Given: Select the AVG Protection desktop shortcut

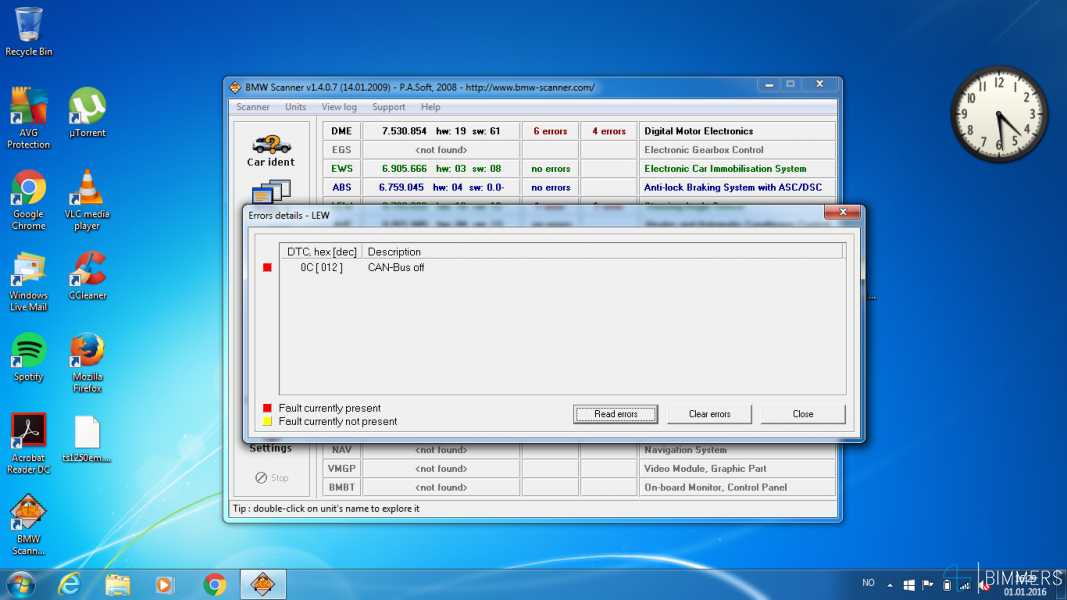Looking at the screenshot, I should coord(29,118).
